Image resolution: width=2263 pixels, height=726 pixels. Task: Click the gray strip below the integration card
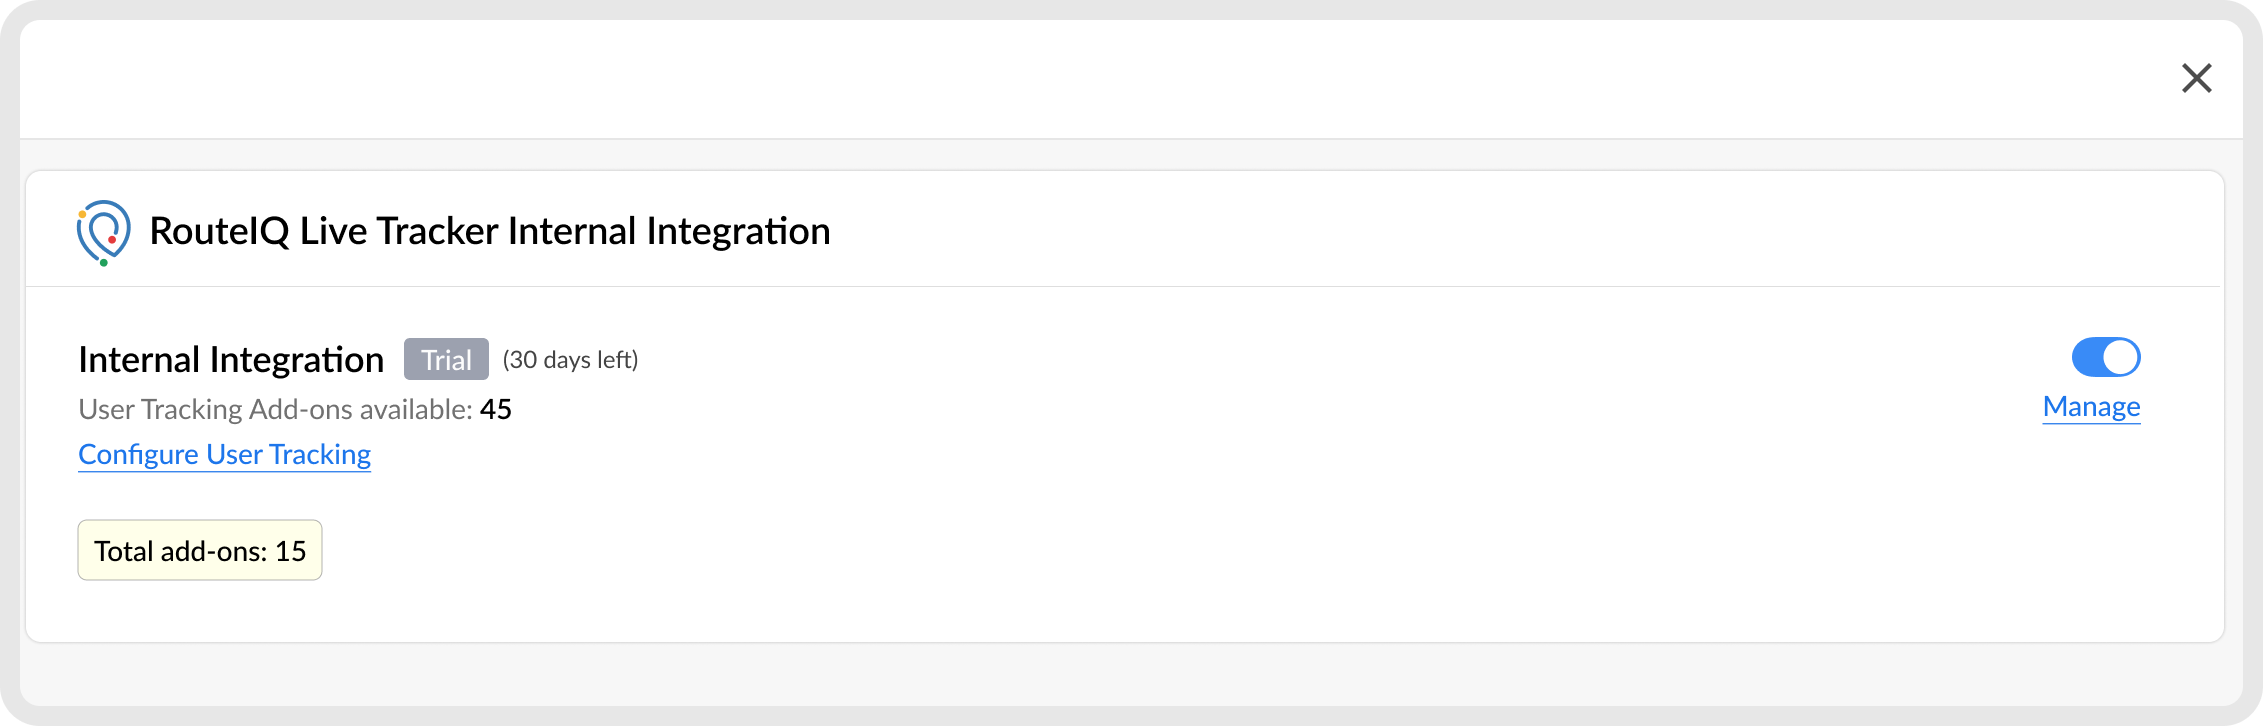point(1100,674)
